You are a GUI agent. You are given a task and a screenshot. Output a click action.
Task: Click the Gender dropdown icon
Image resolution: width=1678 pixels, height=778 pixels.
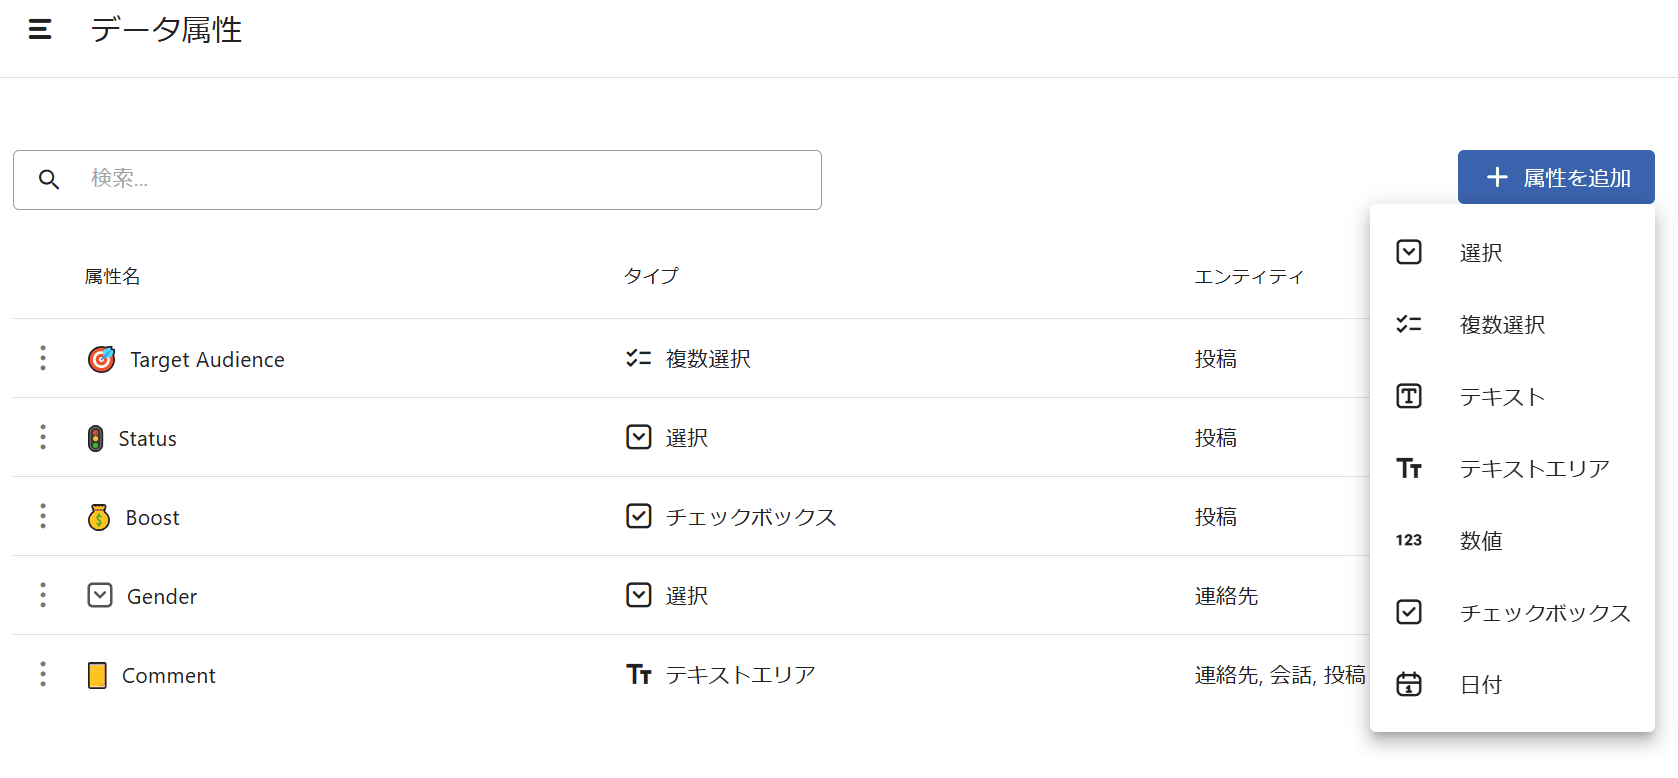(100, 596)
